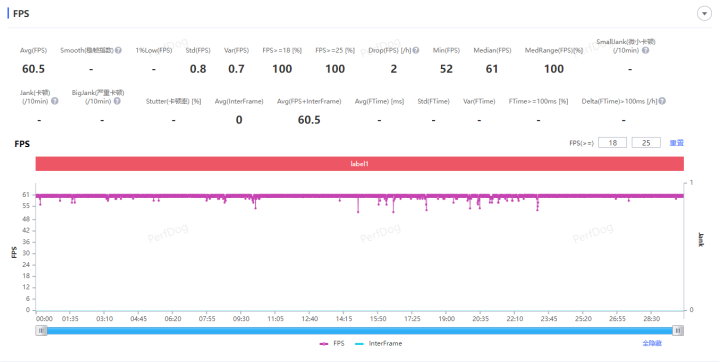Click the FTime>=100ms [%] label
Viewport: 720px width, 362px height.
[x=538, y=101]
